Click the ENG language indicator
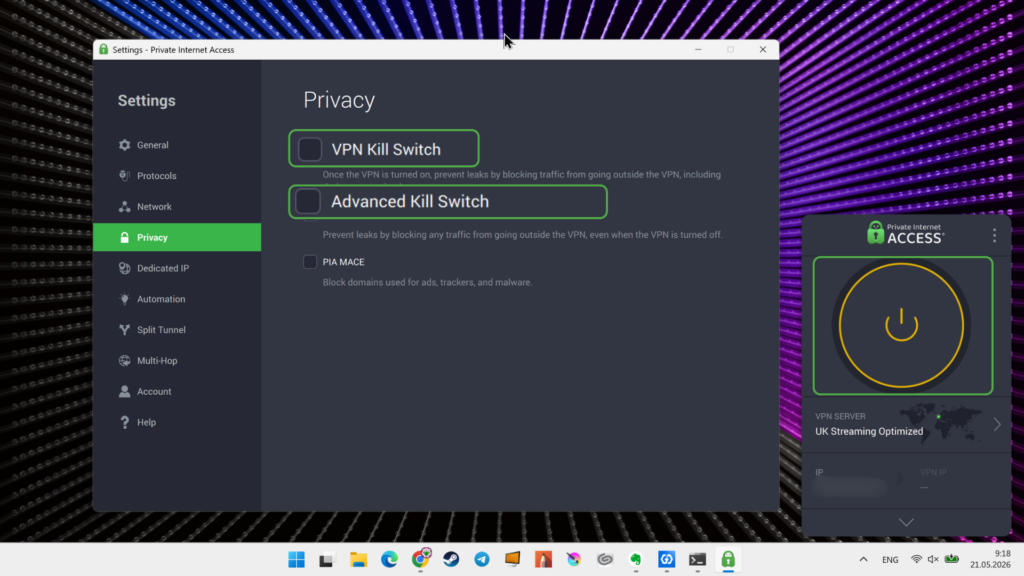Screen dimensions: 1024x576 (x=890, y=560)
